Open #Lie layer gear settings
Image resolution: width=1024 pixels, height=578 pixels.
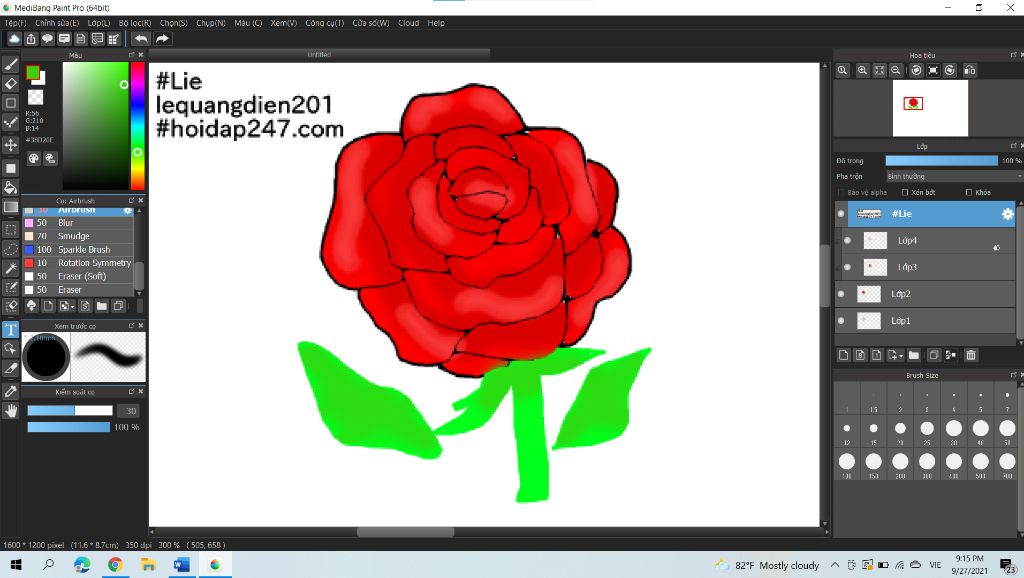coord(1007,214)
